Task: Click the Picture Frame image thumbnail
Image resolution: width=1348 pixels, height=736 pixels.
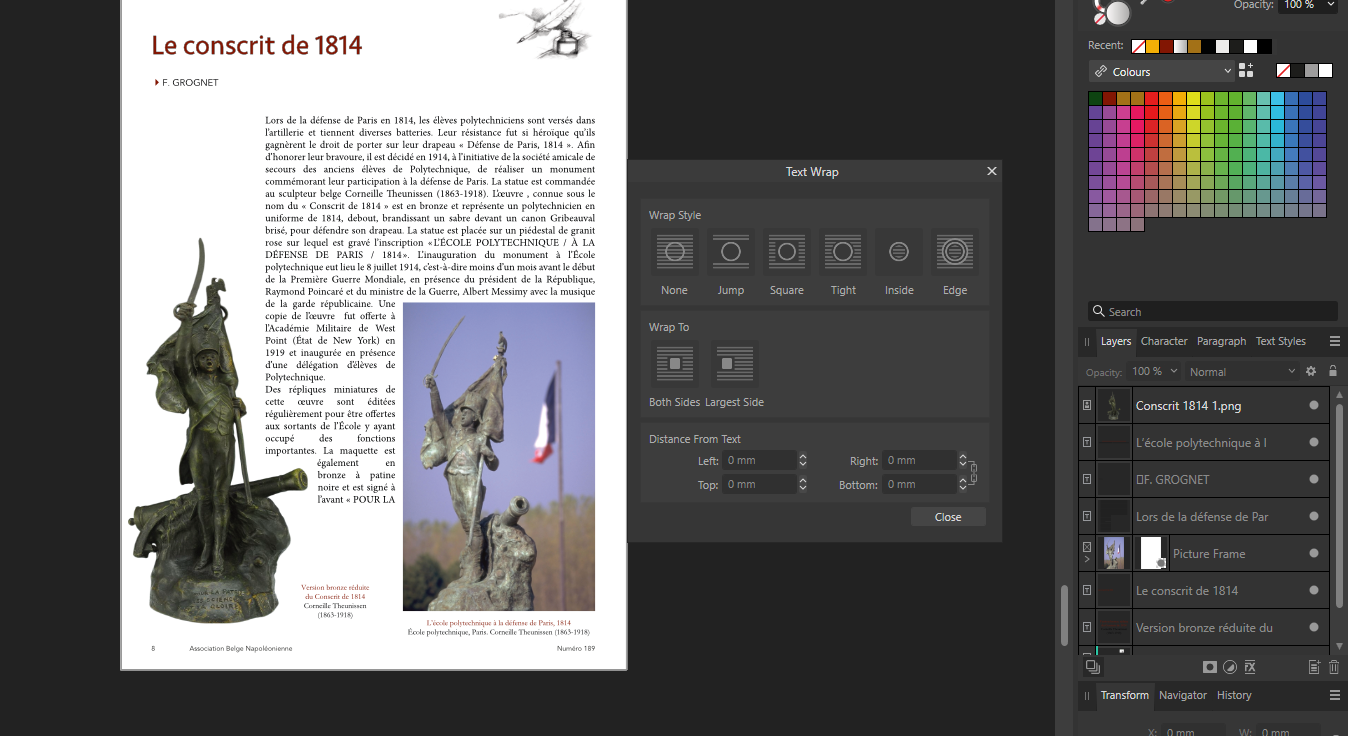Action: pos(1114,553)
